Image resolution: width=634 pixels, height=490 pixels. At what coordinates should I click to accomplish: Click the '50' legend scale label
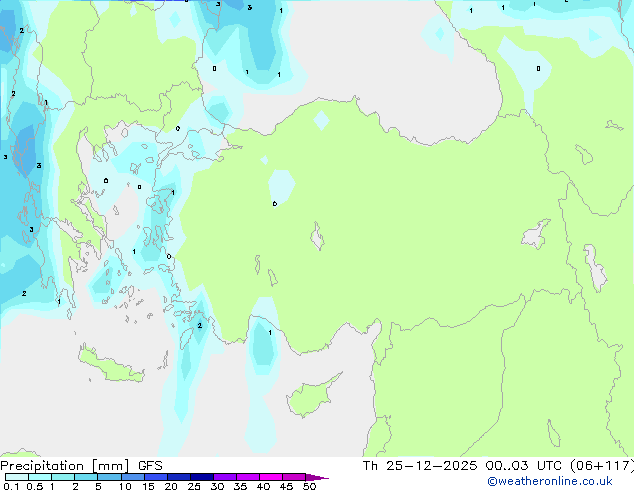(x=309, y=486)
